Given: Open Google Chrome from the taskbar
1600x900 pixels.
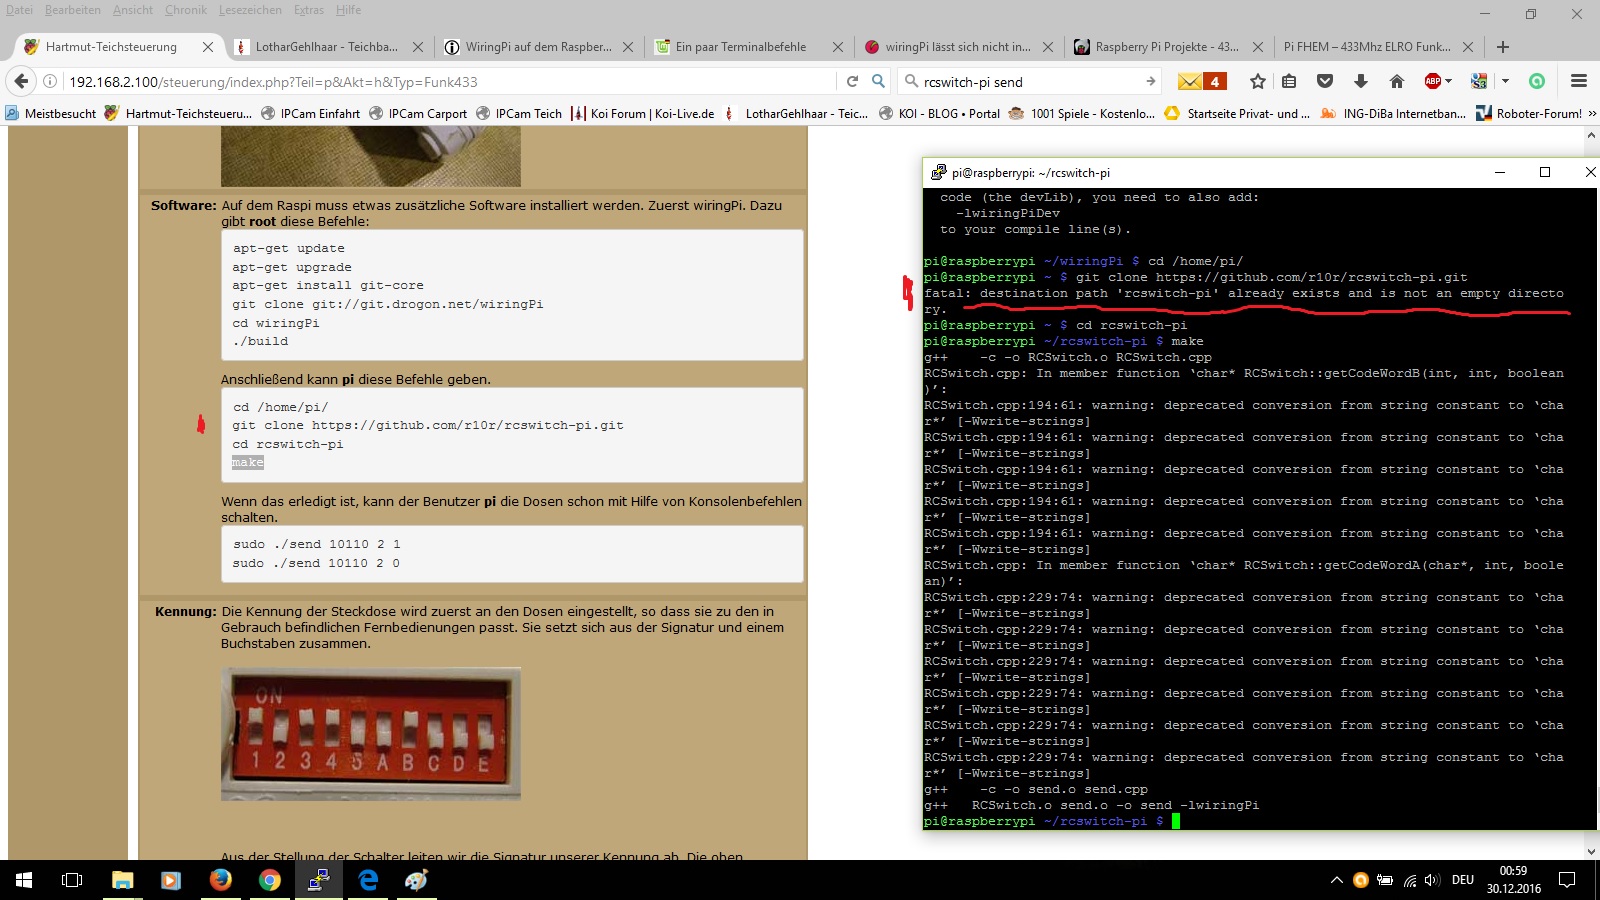Looking at the screenshot, I should (269, 880).
